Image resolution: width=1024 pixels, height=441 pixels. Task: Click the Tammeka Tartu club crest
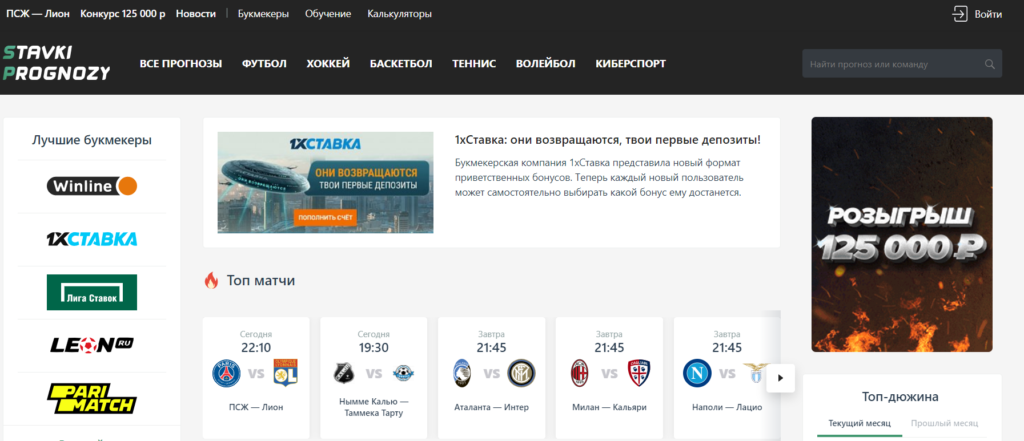click(x=403, y=373)
